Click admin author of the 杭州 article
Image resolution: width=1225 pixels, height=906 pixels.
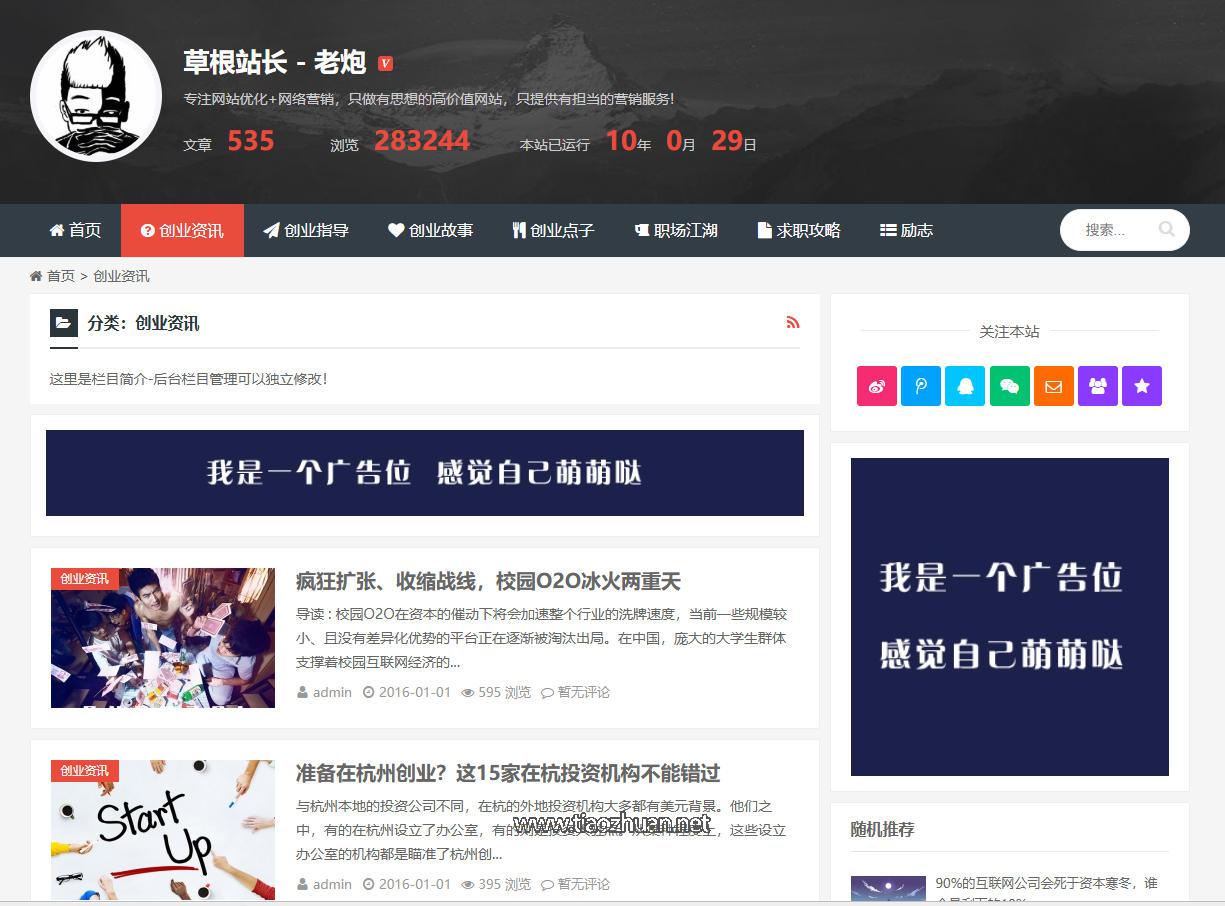[325, 884]
